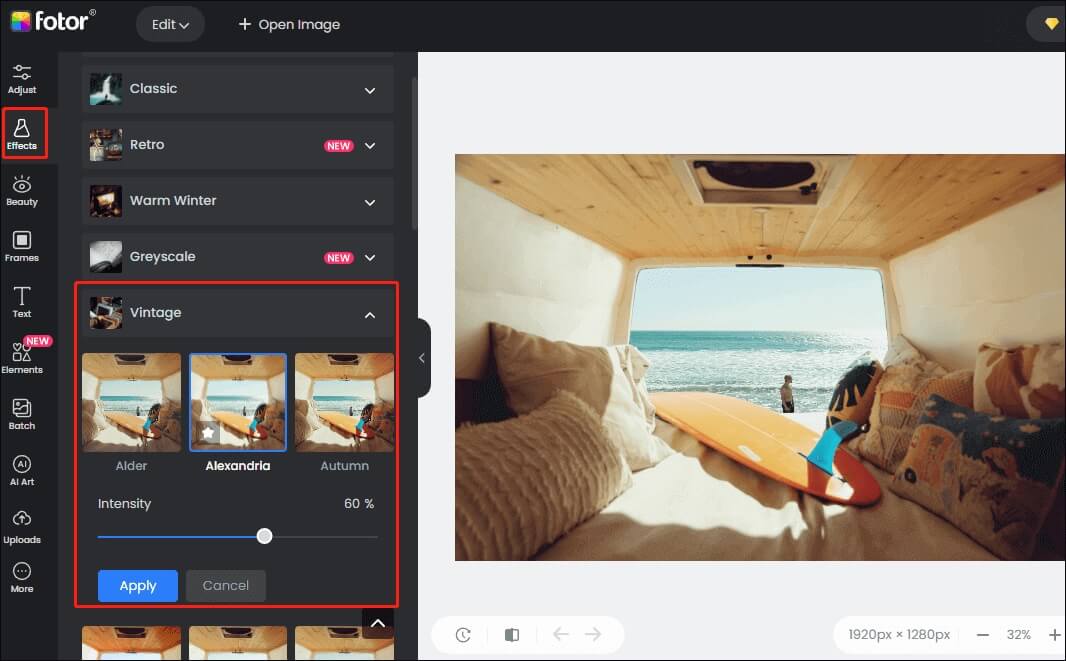1066x661 pixels.
Task: Open the Edit menu
Action: (169, 24)
